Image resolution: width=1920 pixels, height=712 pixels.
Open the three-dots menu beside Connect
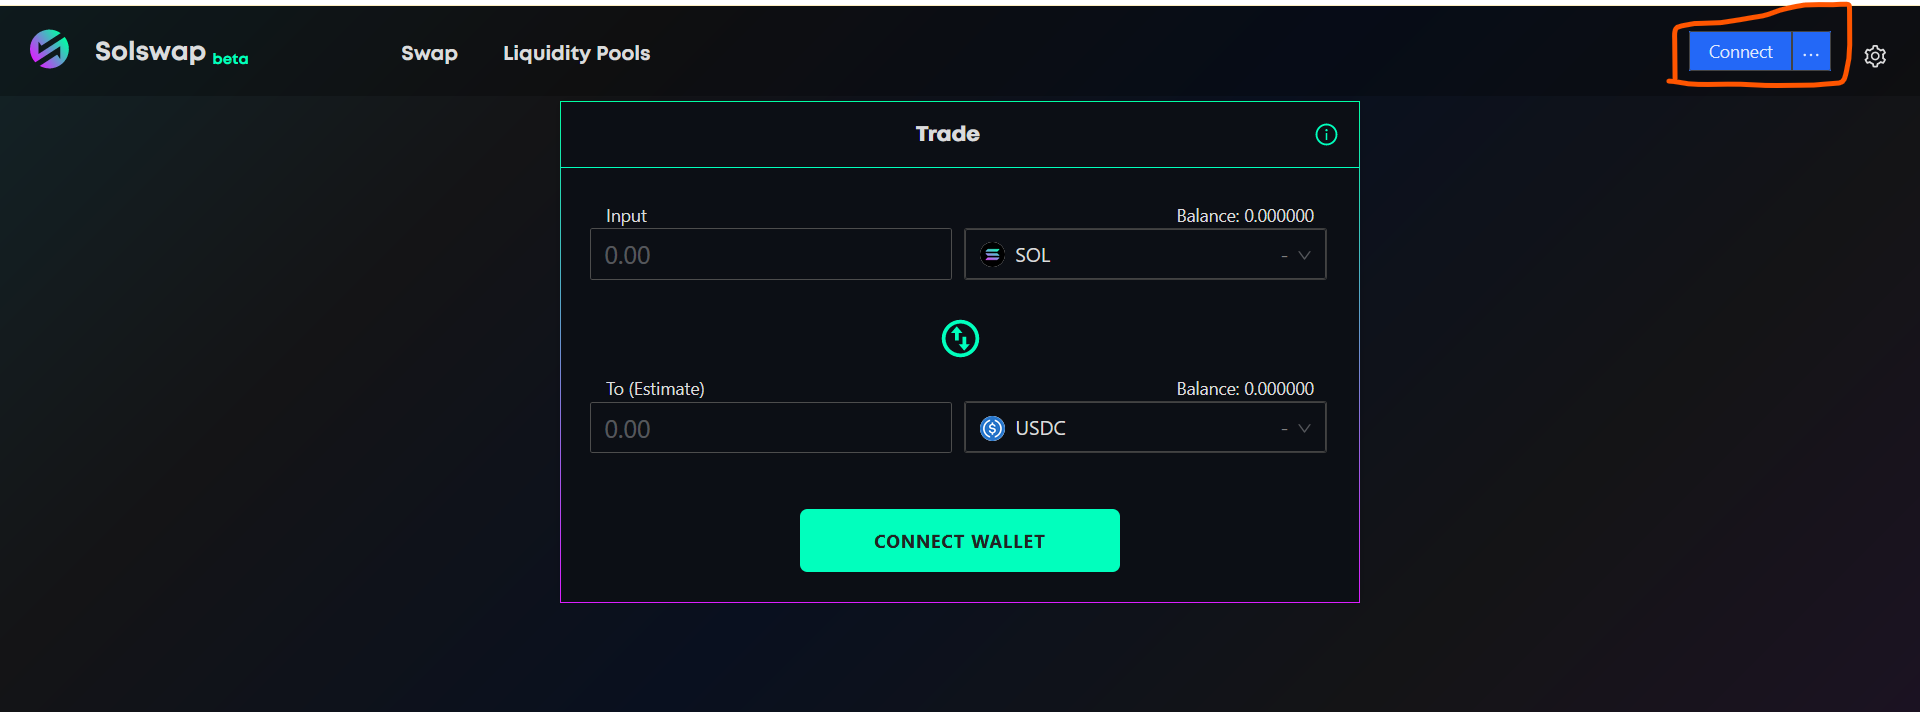tap(1811, 52)
